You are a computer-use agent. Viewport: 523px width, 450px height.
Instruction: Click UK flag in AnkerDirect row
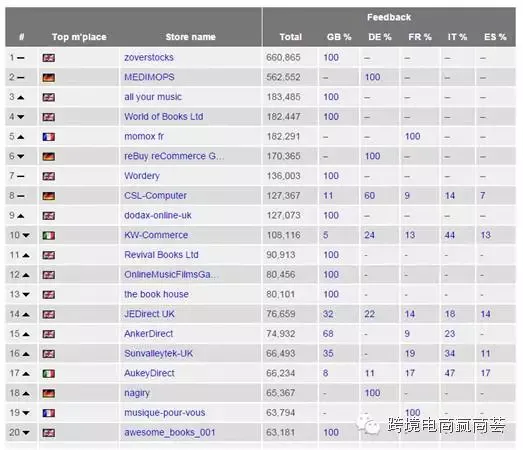[49, 334]
